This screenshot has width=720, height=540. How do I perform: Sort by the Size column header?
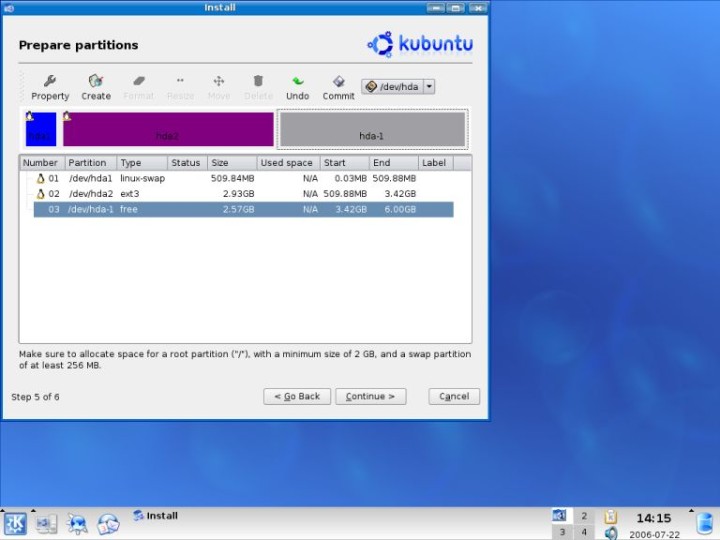coord(232,163)
